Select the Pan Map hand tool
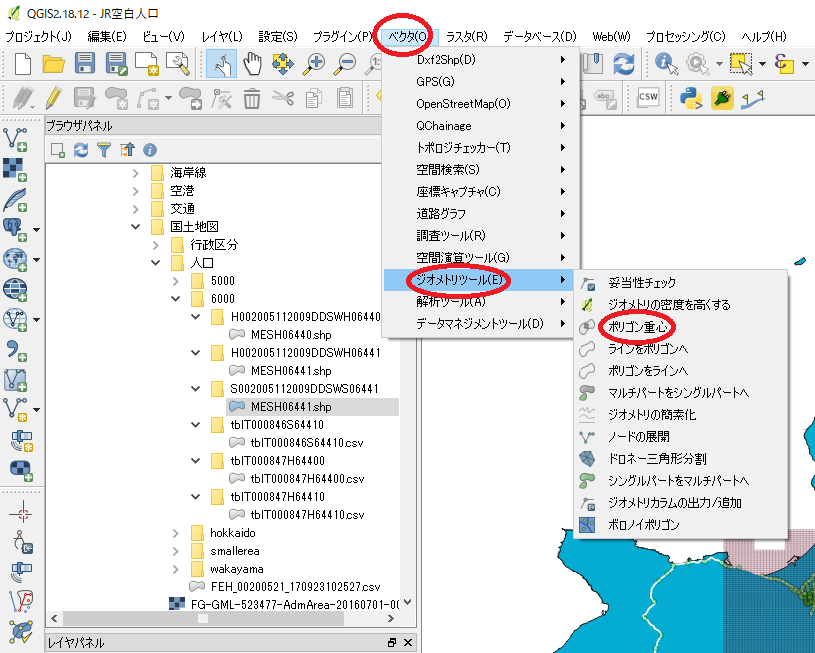This screenshot has height=653, width=815. [x=252, y=64]
